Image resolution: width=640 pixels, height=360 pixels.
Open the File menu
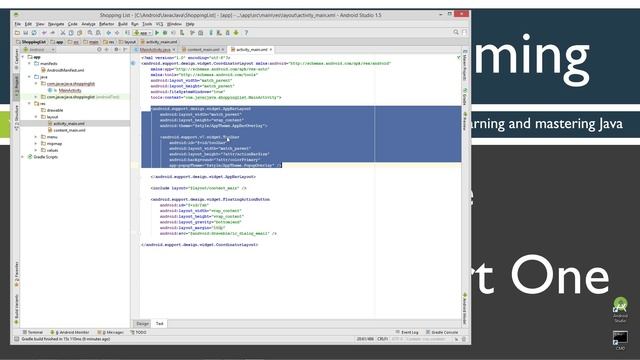pyautogui.click(x=18, y=24)
